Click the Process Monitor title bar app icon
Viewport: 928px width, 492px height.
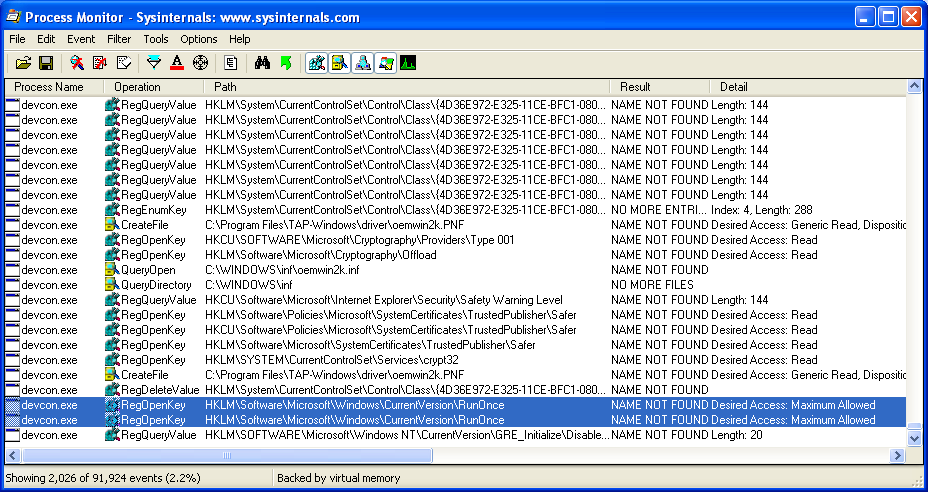[x=13, y=17]
